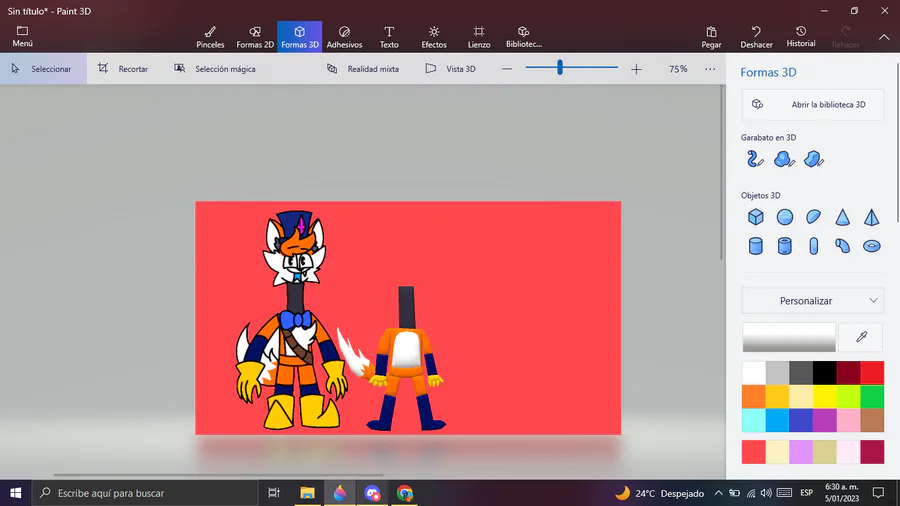Choose the Seleccionar tool

point(43,69)
